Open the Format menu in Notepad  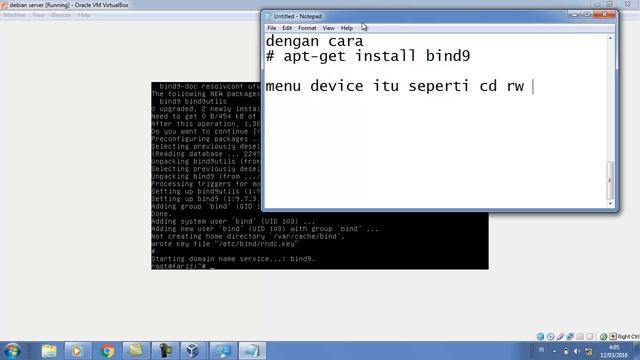click(307, 28)
